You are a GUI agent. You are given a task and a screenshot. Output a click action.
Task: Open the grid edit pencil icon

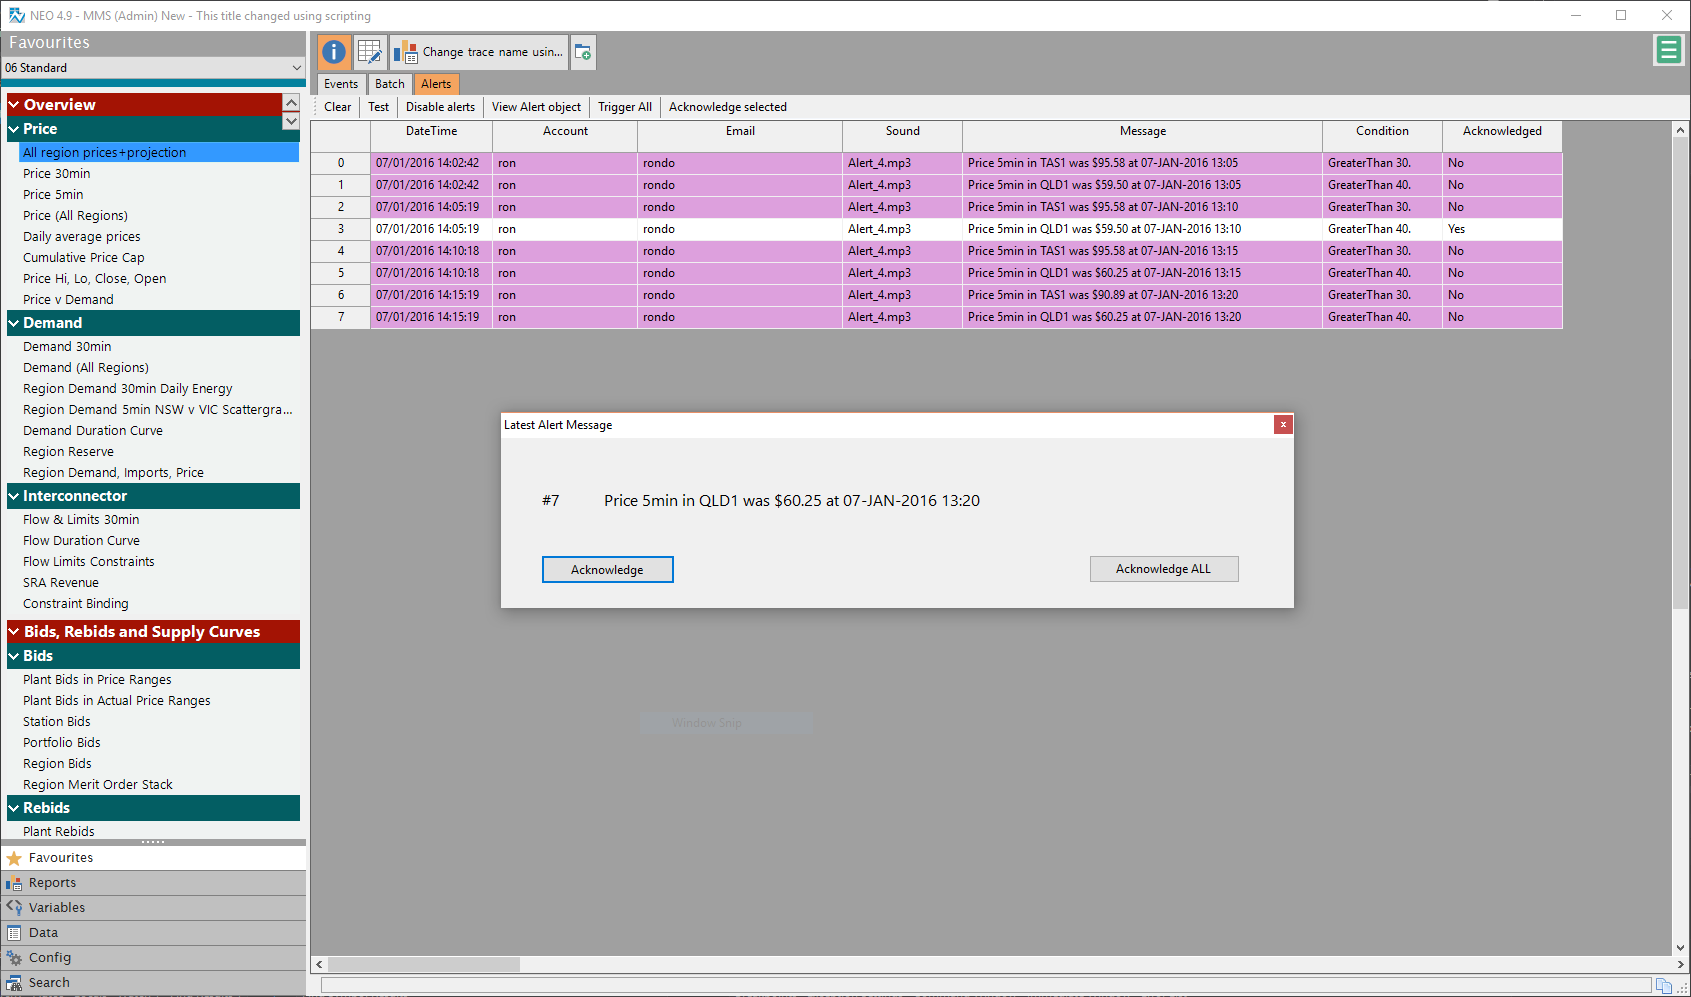370,52
